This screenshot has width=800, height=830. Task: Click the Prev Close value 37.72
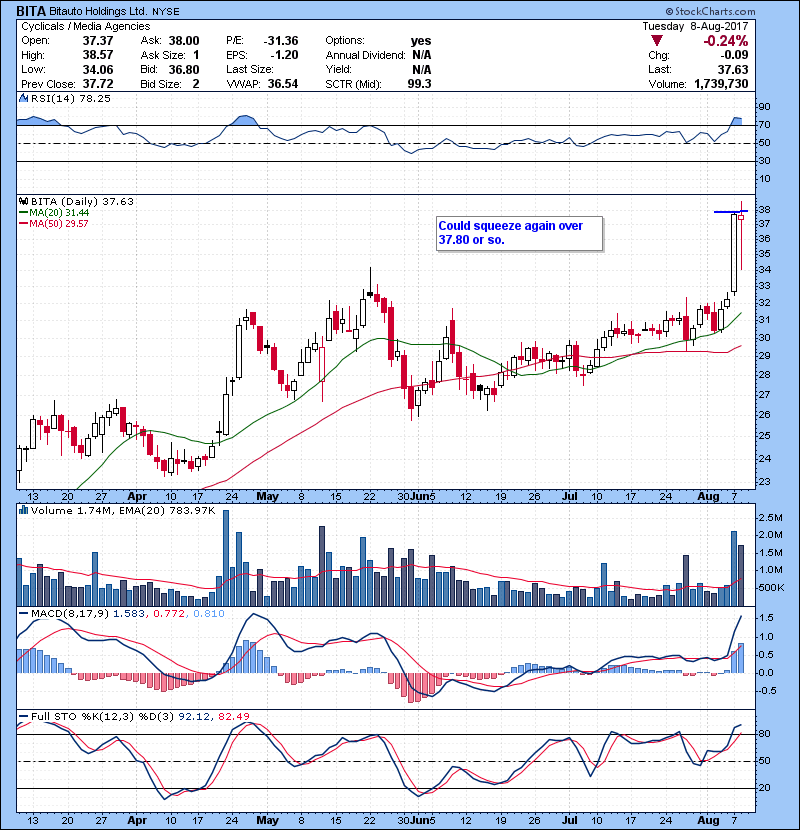point(98,84)
